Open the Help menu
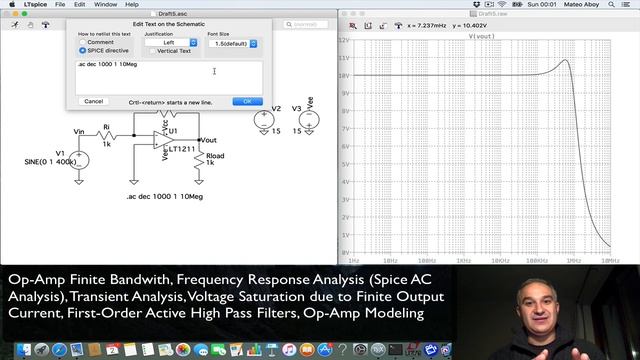The height and width of the screenshot is (360, 640). [132, 4]
